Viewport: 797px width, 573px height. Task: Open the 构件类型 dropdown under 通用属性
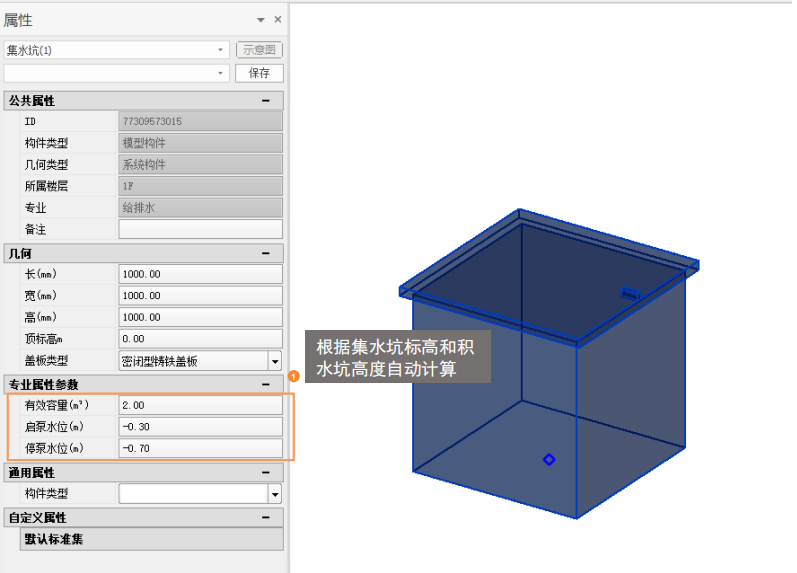274,494
